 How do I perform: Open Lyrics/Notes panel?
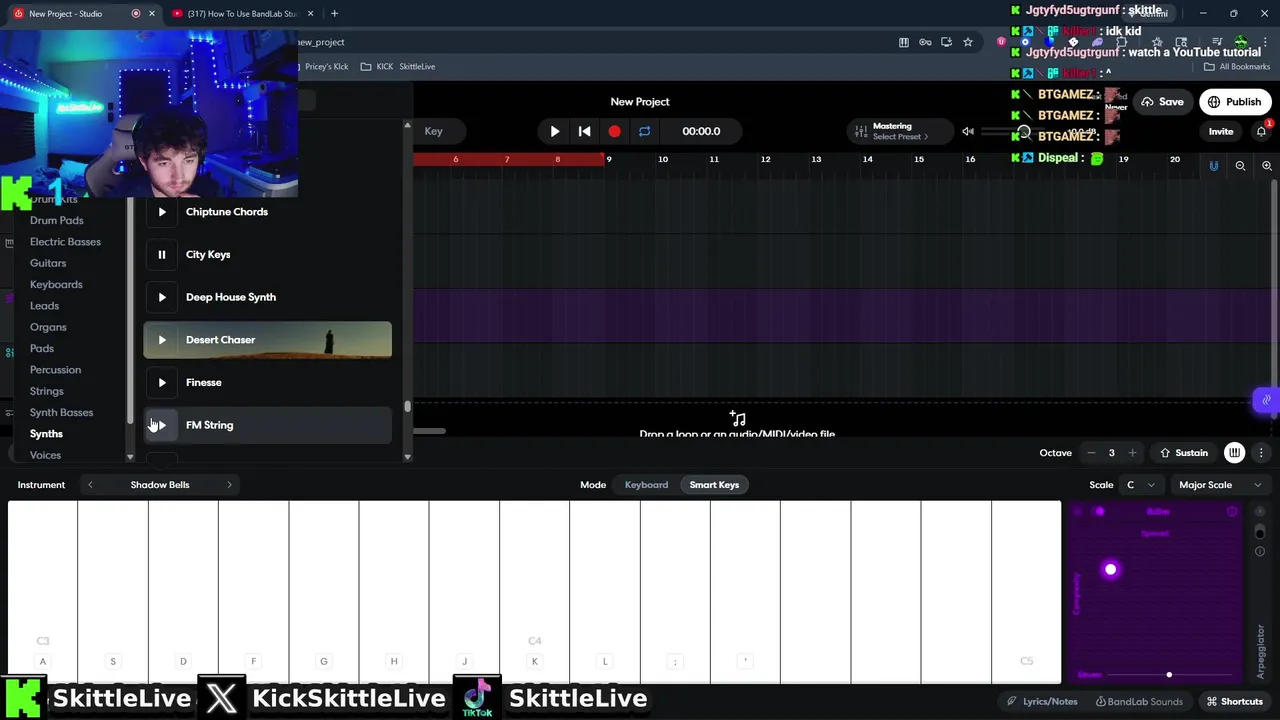1042,702
